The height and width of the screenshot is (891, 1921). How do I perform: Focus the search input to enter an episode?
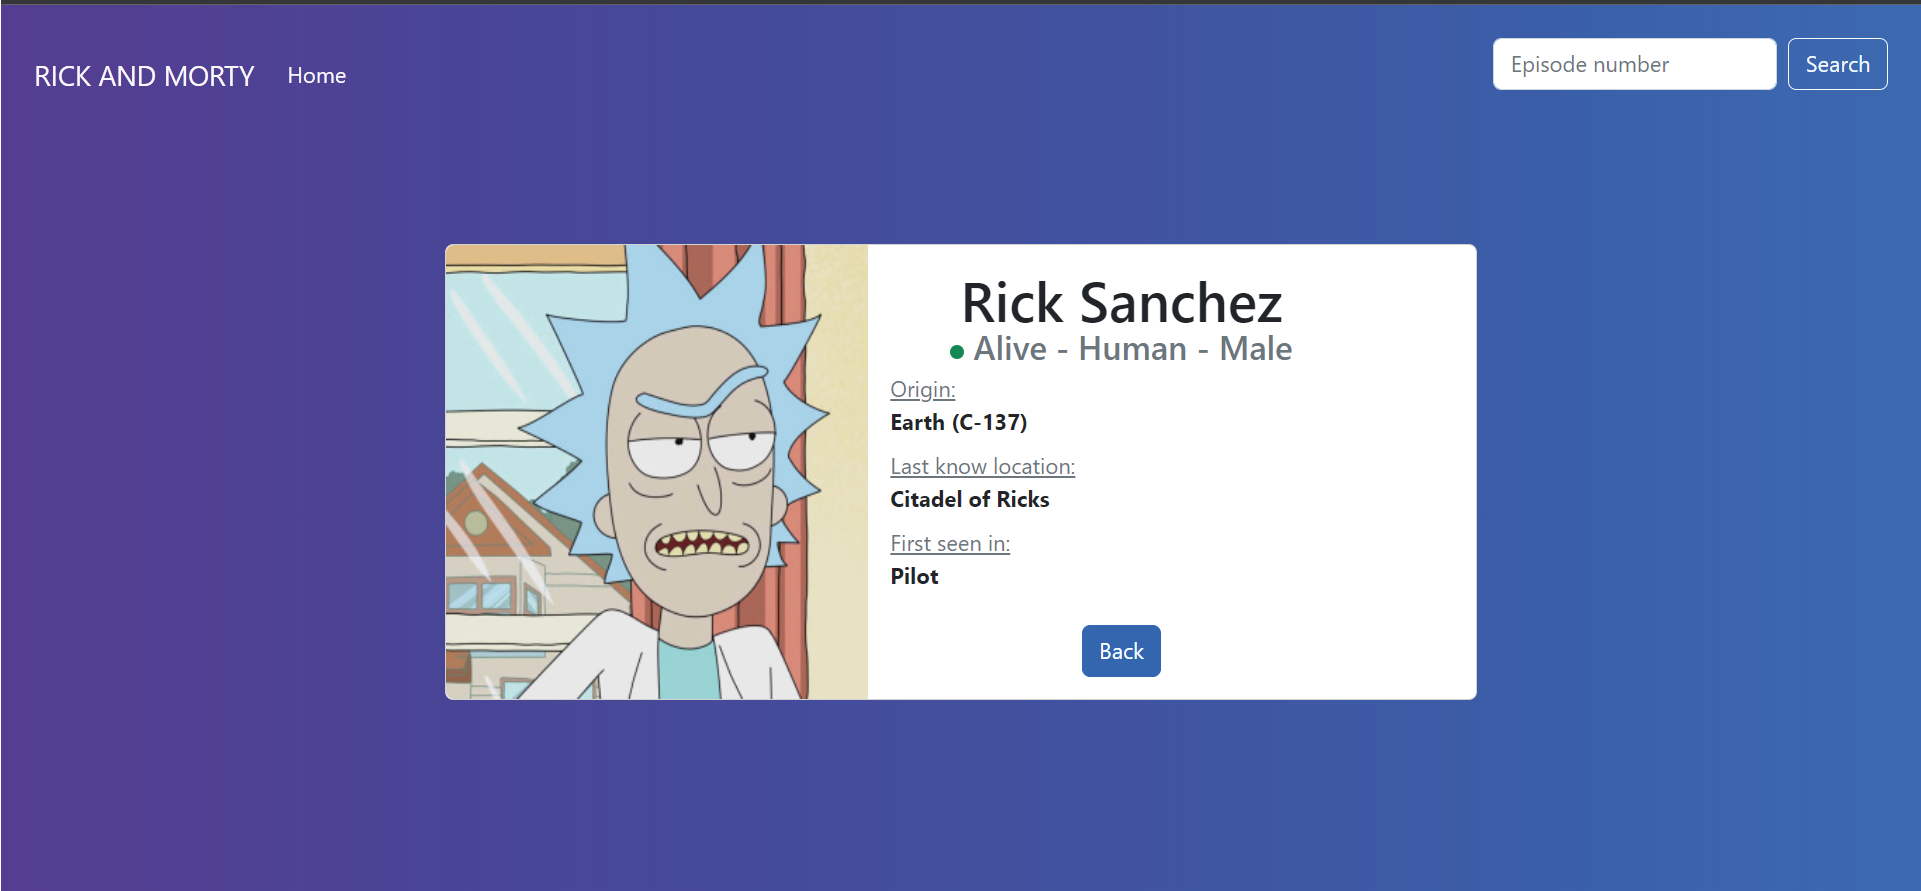click(1634, 64)
